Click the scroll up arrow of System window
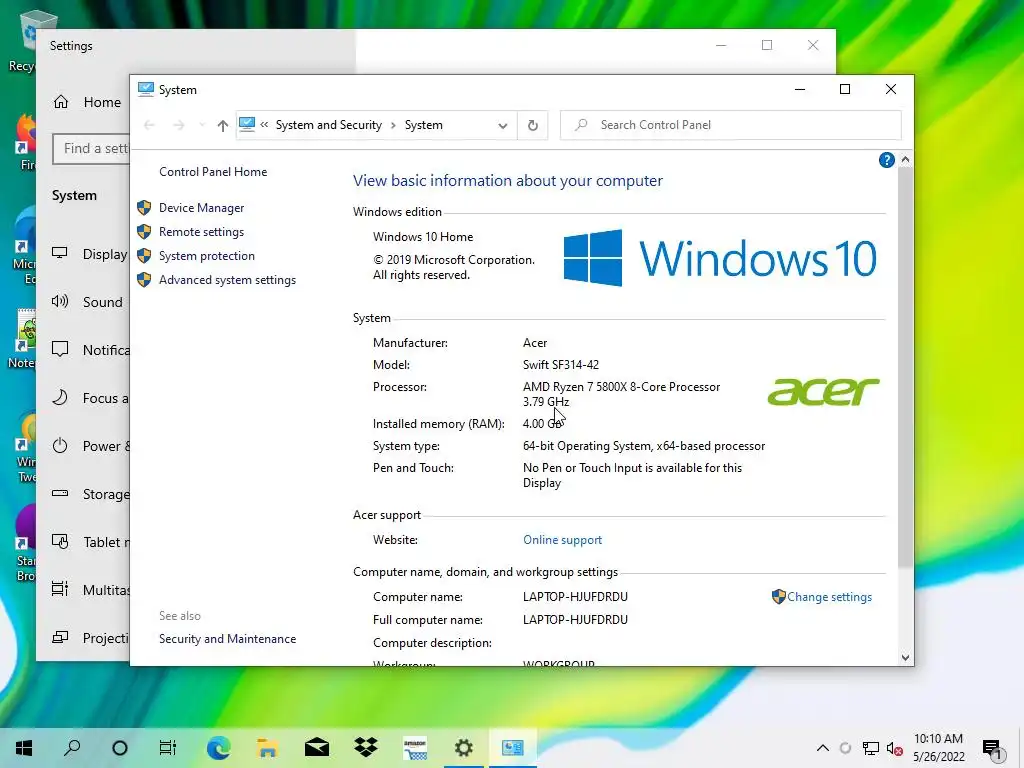Image resolution: width=1024 pixels, height=768 pixels. 905,159
